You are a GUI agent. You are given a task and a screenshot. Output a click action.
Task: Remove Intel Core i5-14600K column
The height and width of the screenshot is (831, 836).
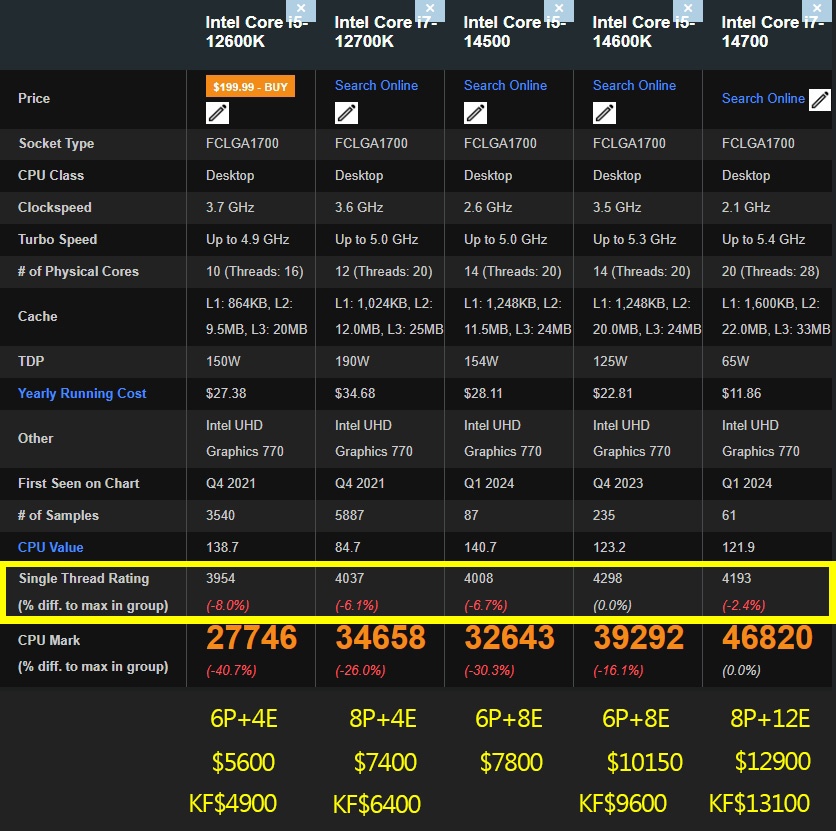click(x=688, y=9)
